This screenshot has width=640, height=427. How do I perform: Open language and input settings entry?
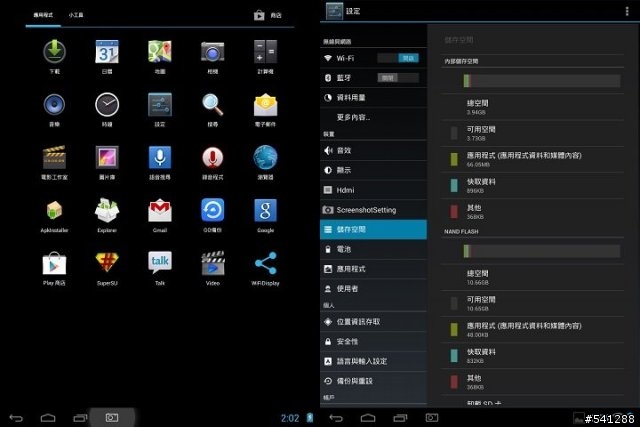click(373, 361)
